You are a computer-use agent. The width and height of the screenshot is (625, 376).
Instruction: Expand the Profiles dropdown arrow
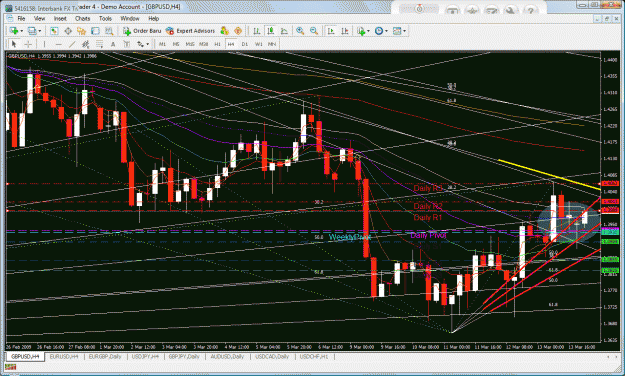pyautogui.click(x=39, y=31)
